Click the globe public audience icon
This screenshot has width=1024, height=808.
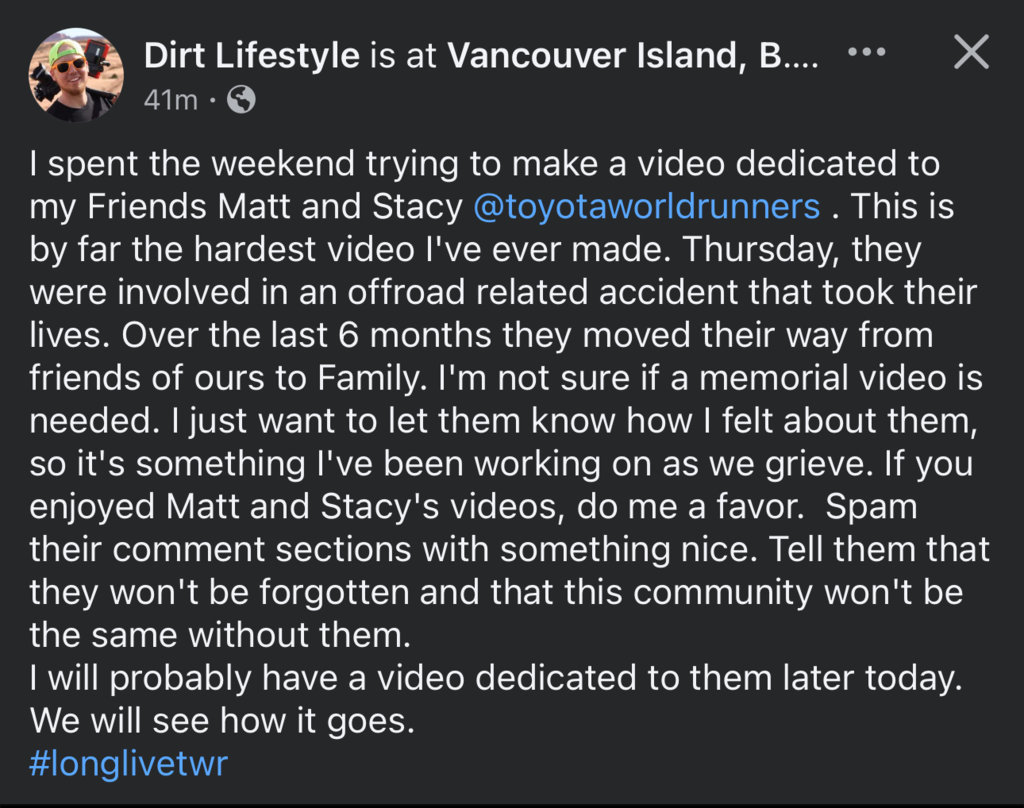241,100
